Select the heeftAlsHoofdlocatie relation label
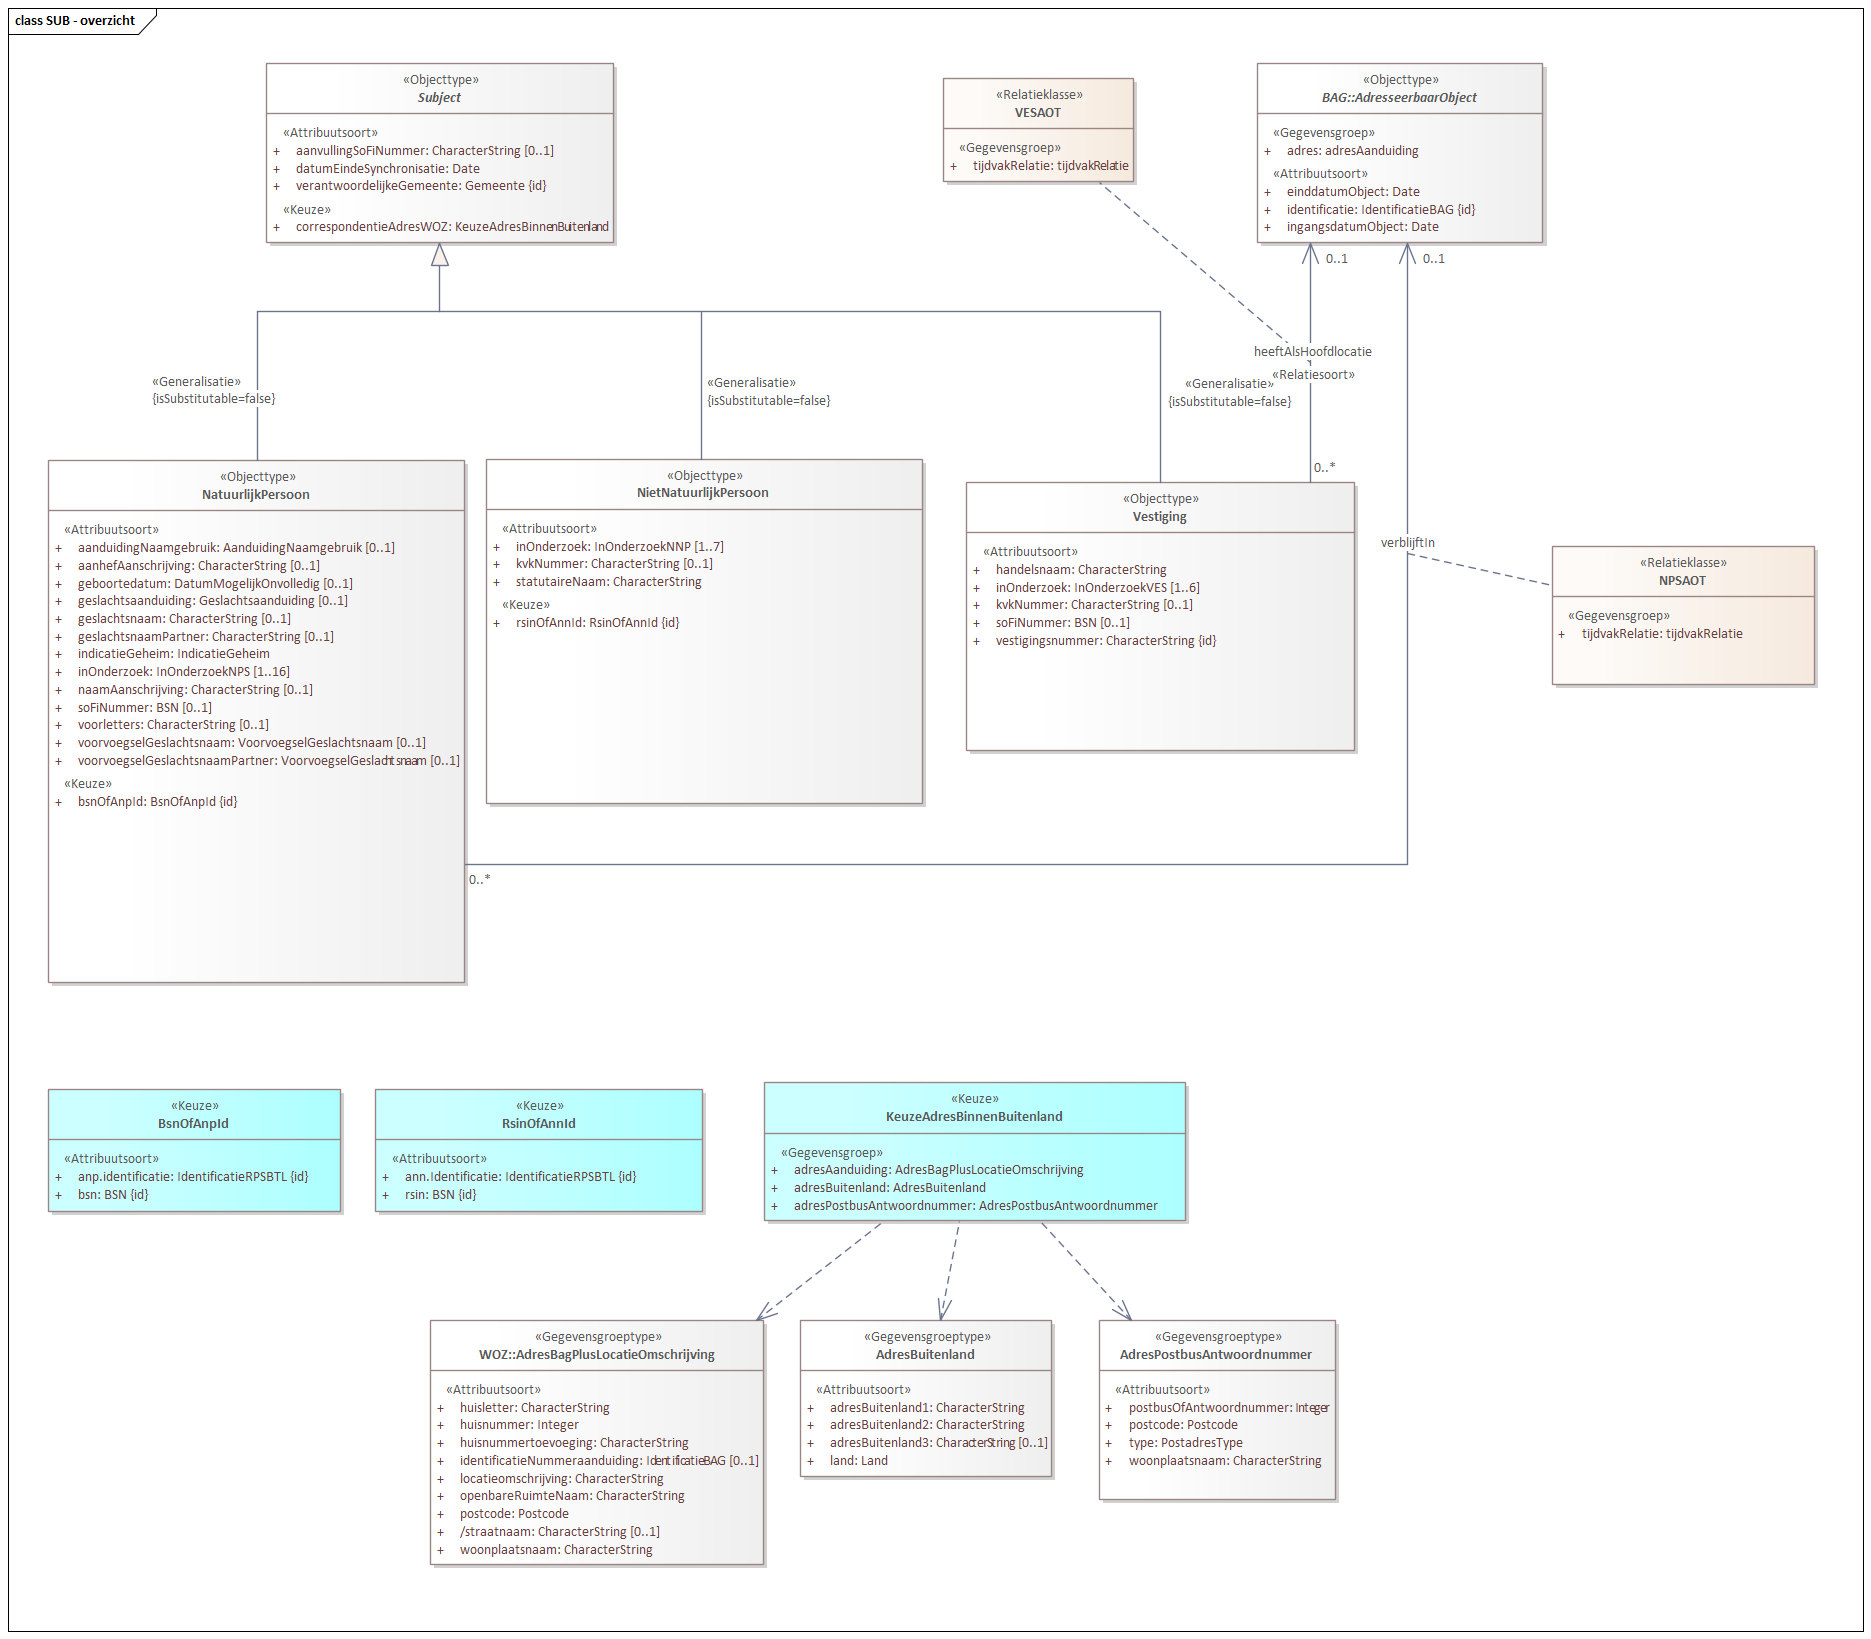Image resolution: width=1871 pixels, height=1639 pixels. click(x=1312, y=351)
